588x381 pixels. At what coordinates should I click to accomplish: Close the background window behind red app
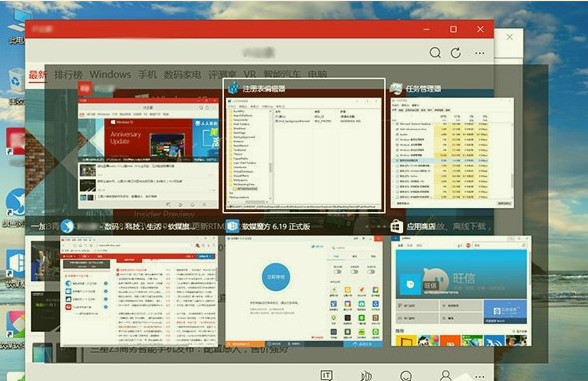[510, 37]
